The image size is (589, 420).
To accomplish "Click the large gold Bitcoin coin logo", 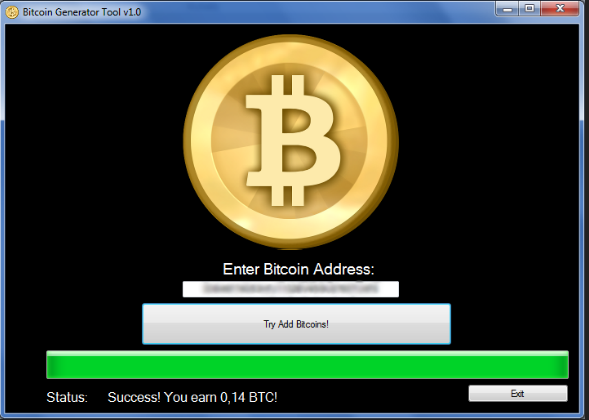I will pos(291,141).
